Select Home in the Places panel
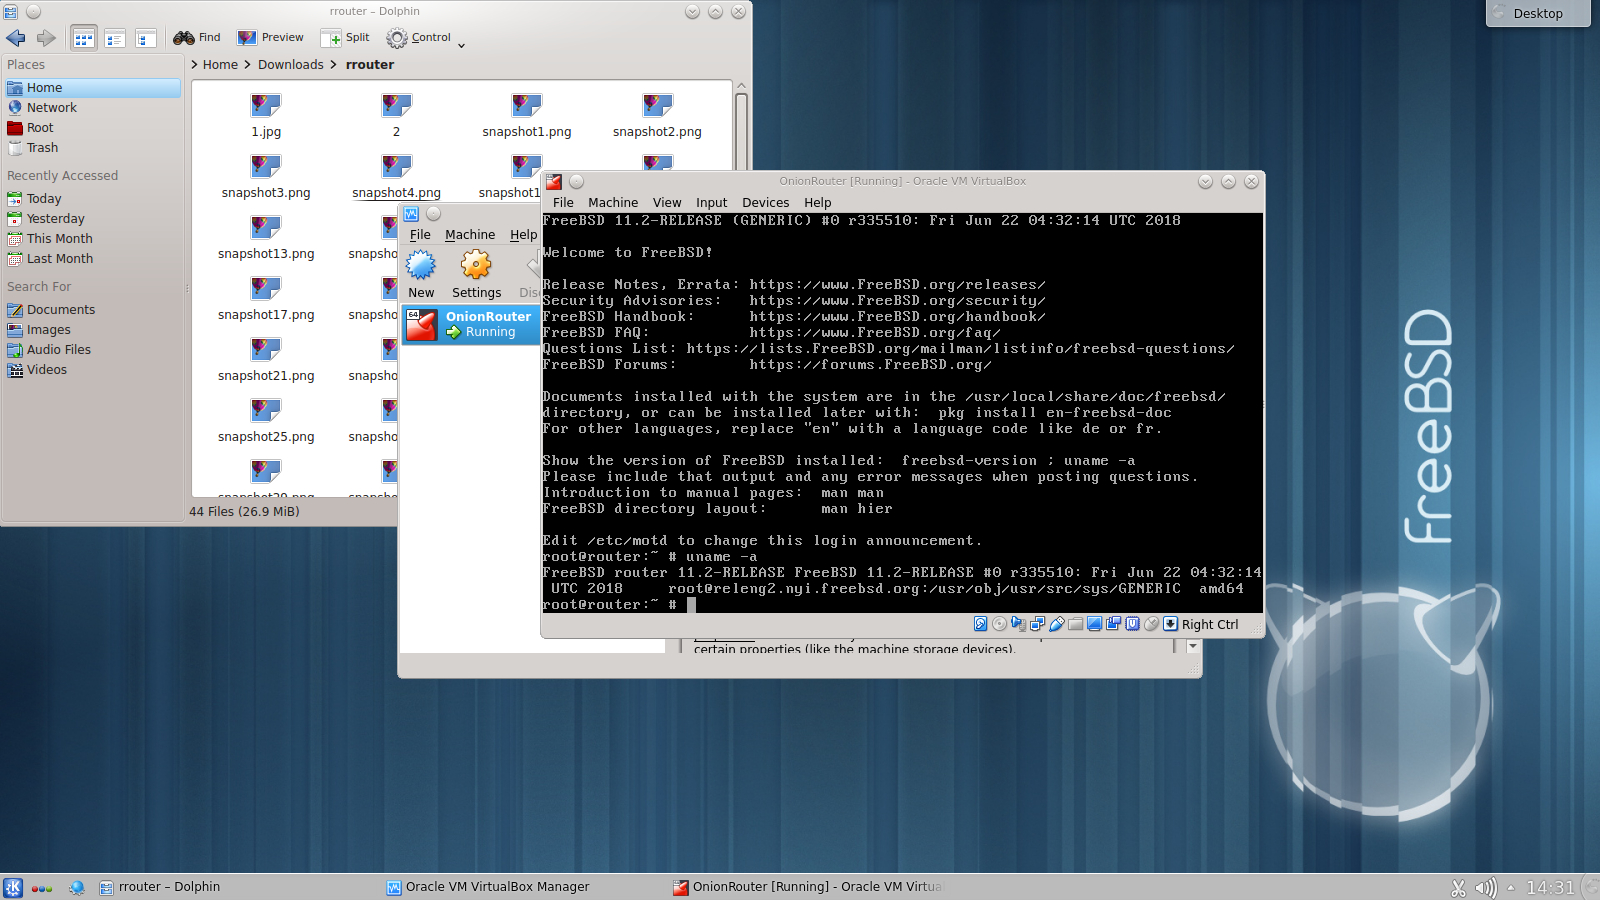Image resolution: width=1600 pixels, height=900 pixels. click(x=93, y=88)
